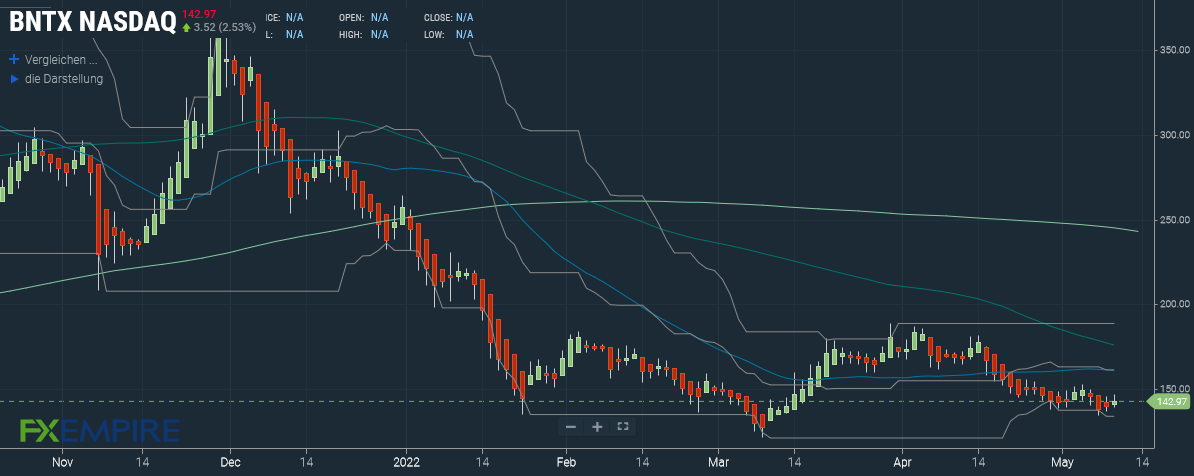The image size is (1194, 476).
Task: Click the Mar date label on time axis
Action: [x=718, y=462]
